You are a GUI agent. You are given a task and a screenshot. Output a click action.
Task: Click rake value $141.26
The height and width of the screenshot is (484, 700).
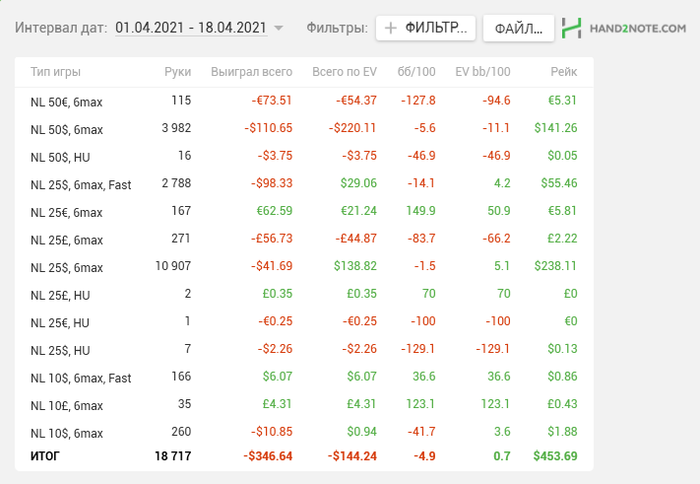(556, 128)
